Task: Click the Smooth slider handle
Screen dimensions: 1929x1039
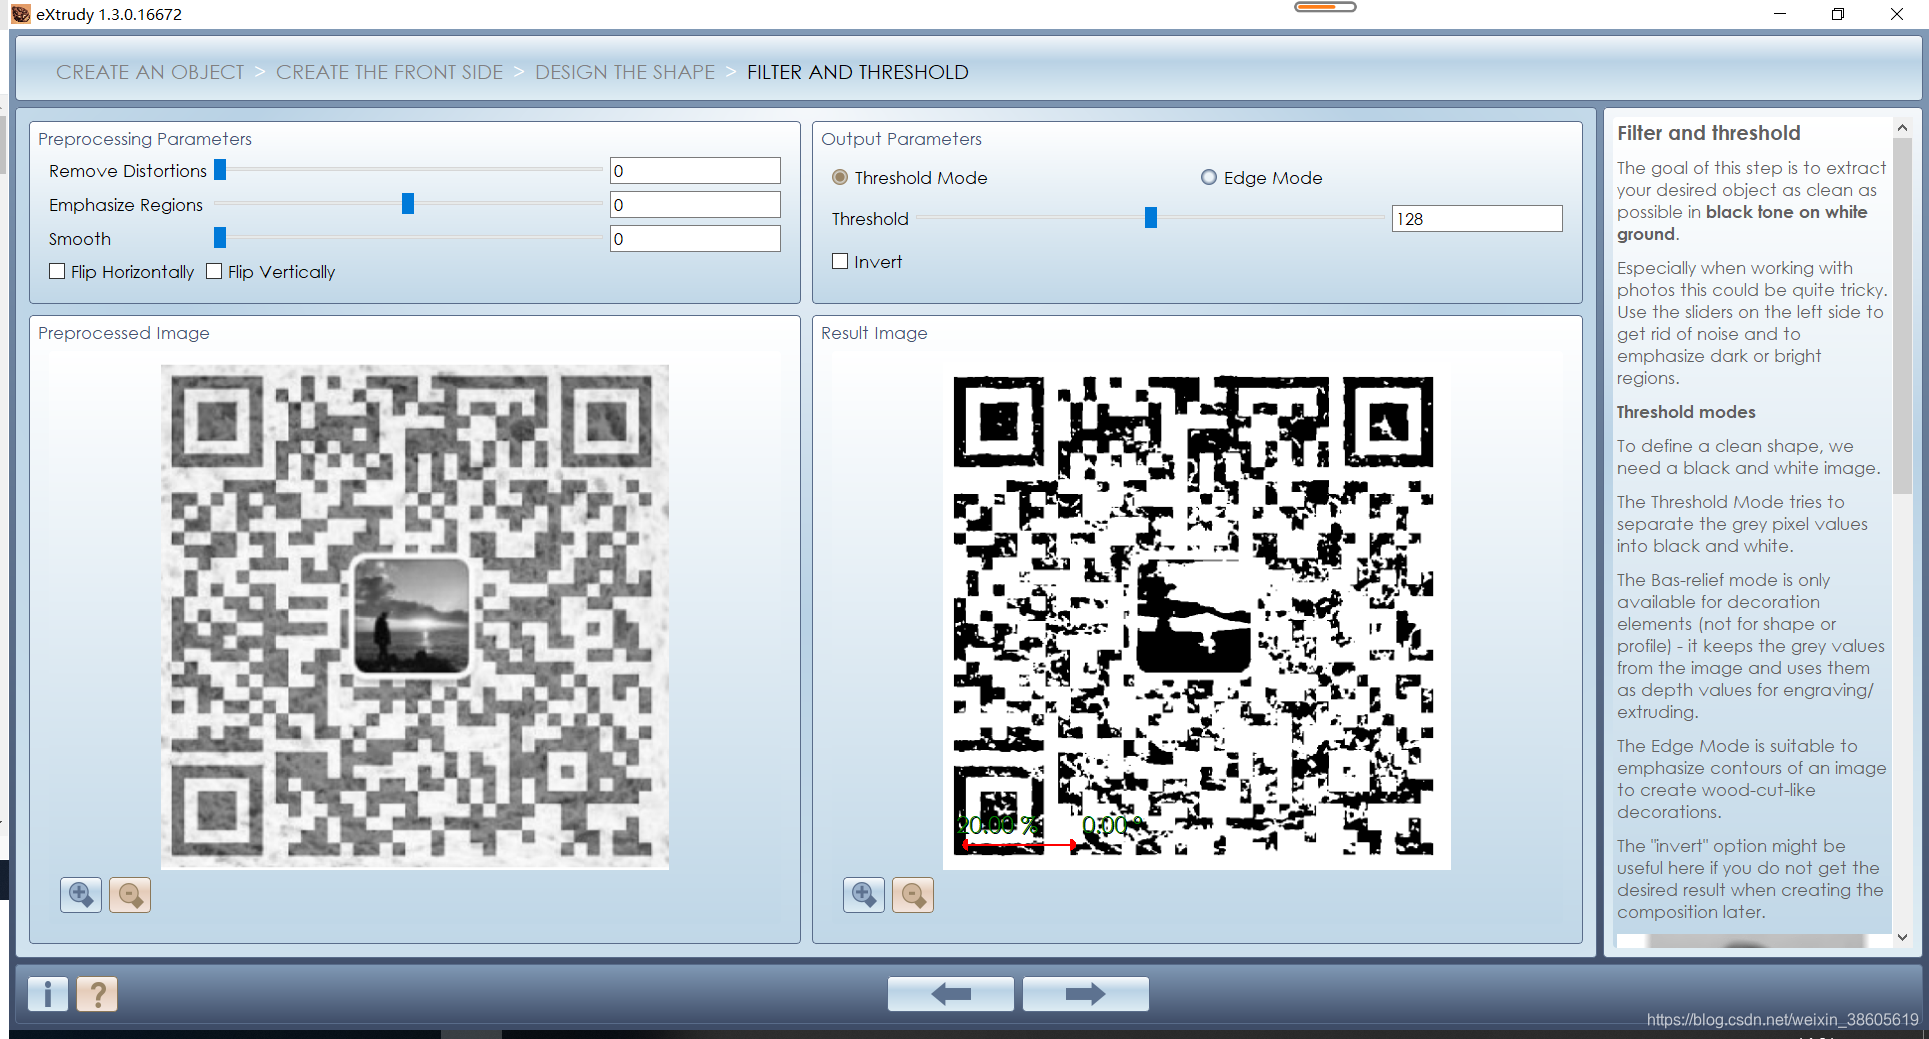Action: pyautogui.click(x=220, y=238)
